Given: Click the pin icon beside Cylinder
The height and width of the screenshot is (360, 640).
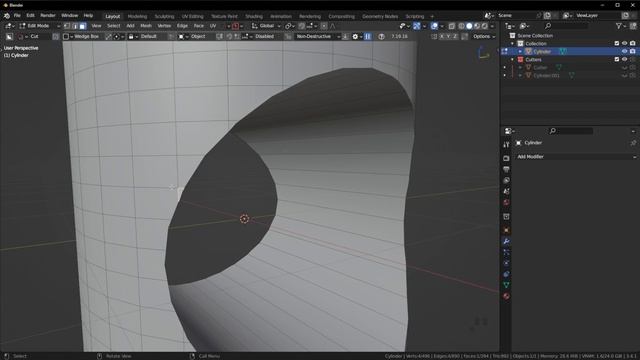Looking at the screenshot, I should [633, 143].
